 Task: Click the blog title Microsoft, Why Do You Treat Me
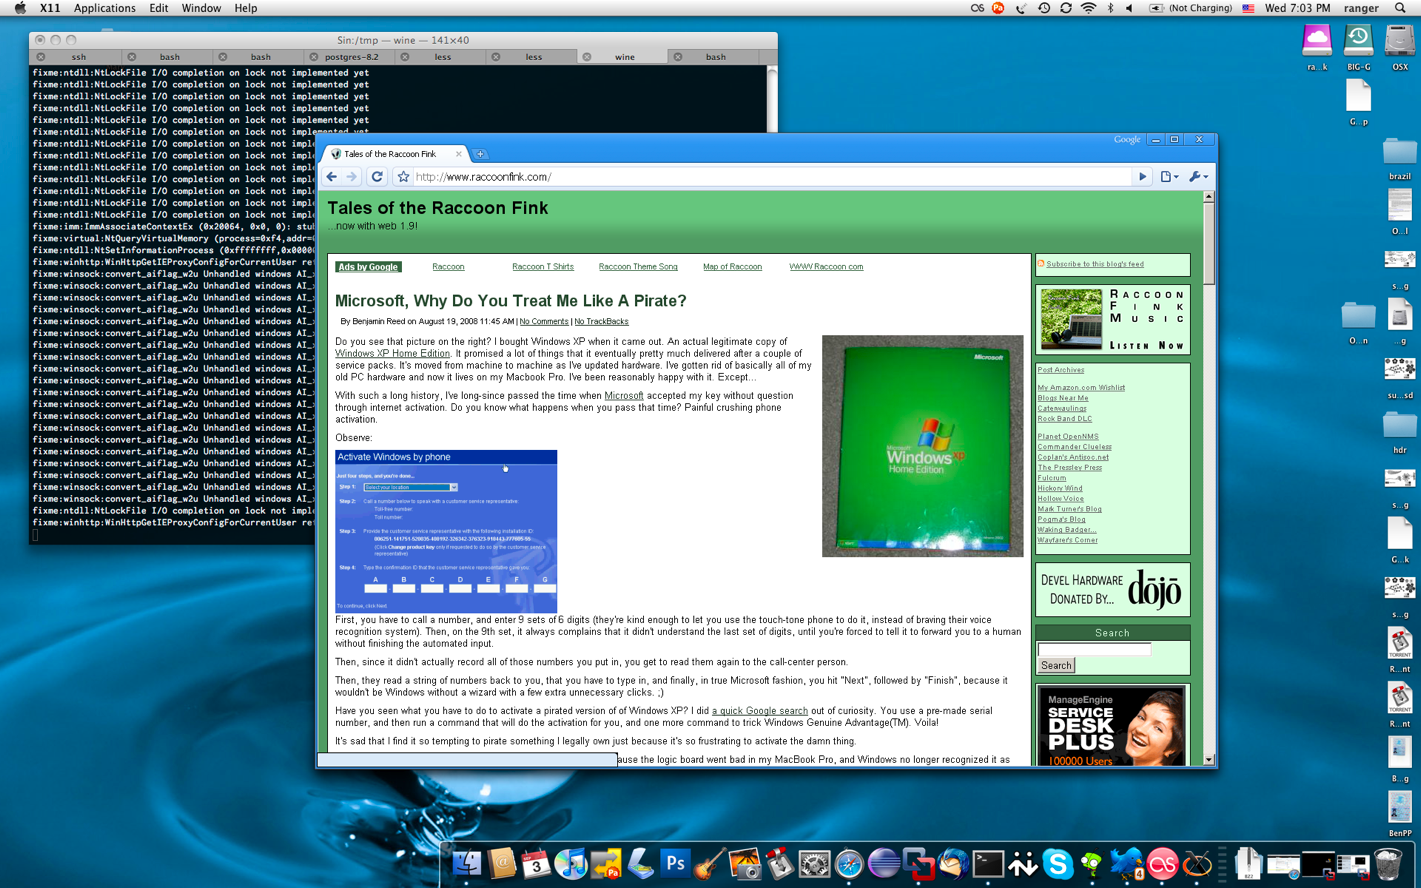[x=510, y=301]
